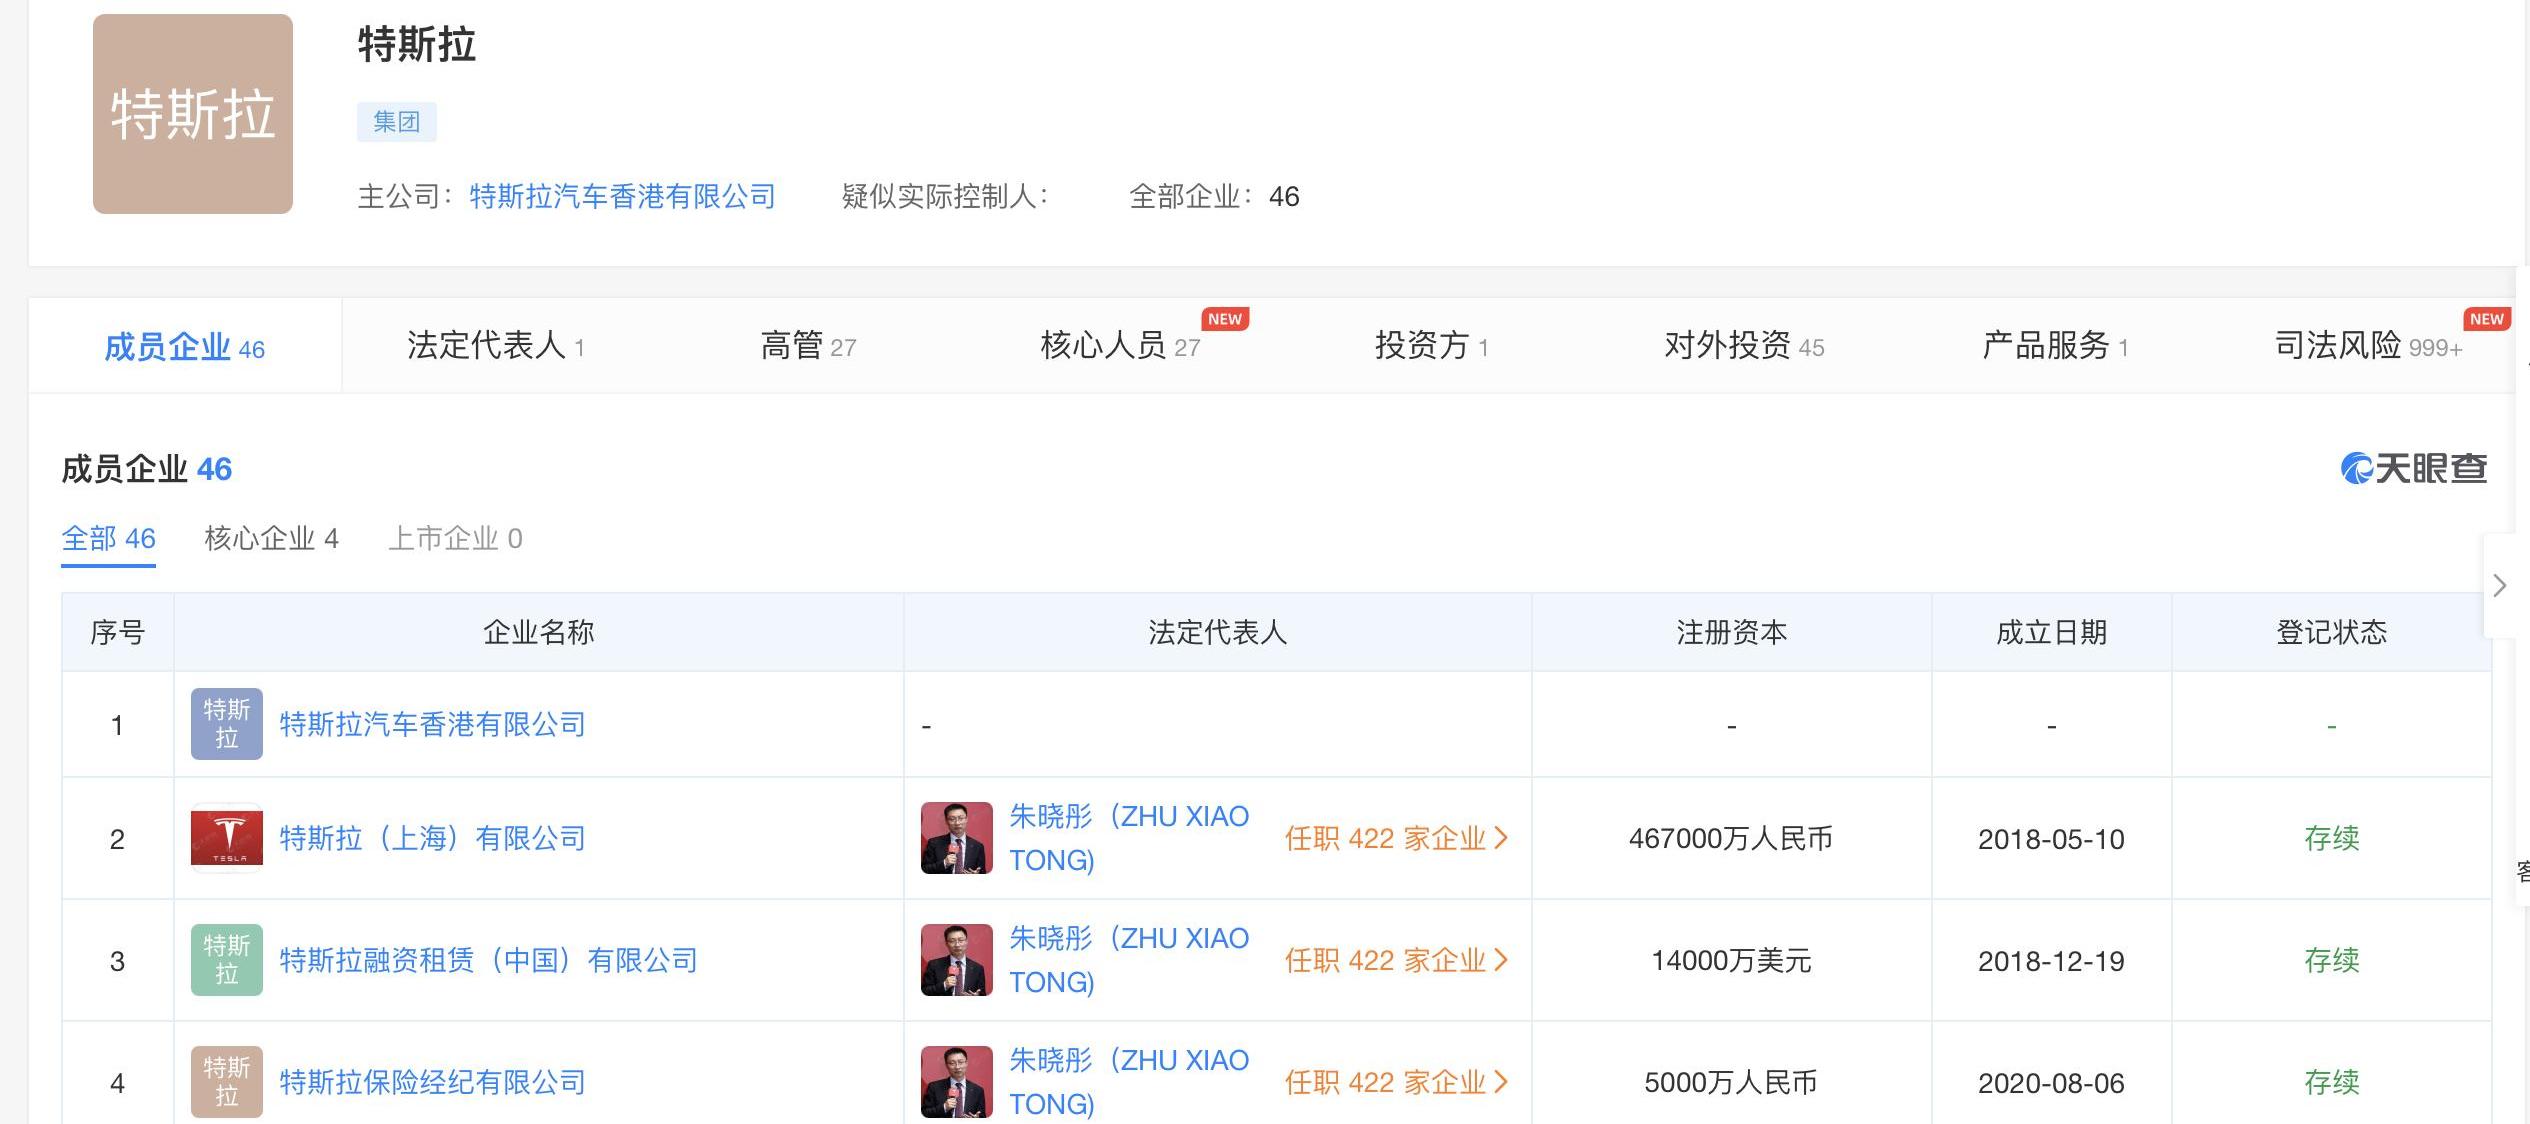Expand 任职 422 家企业 for 融资租赁 row
Screen dimensions: 2530x1124
point(1395,960)
